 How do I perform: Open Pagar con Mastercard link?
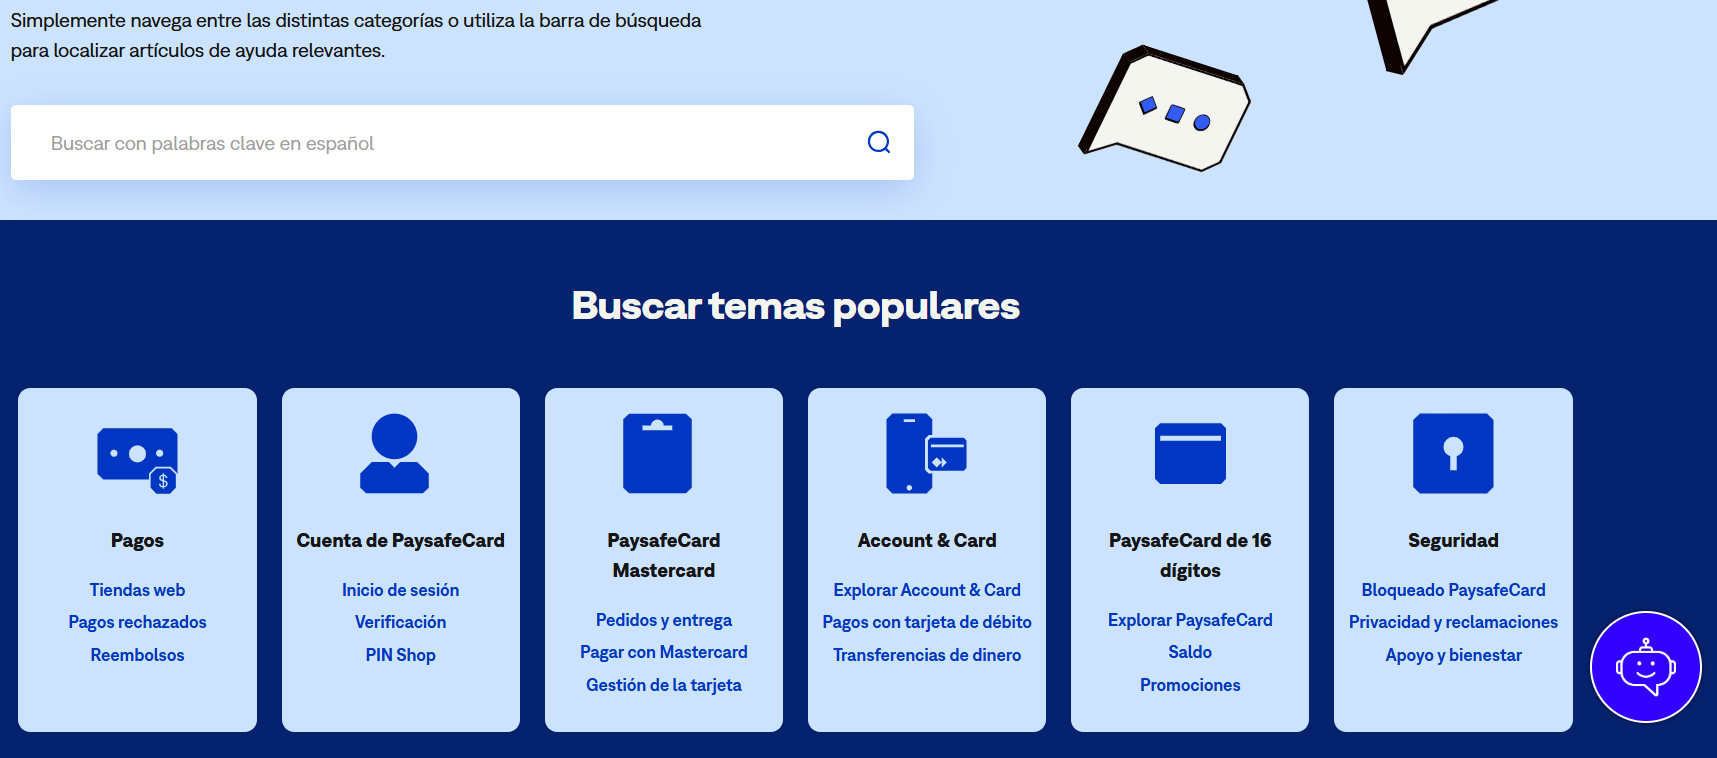(664, 652)
